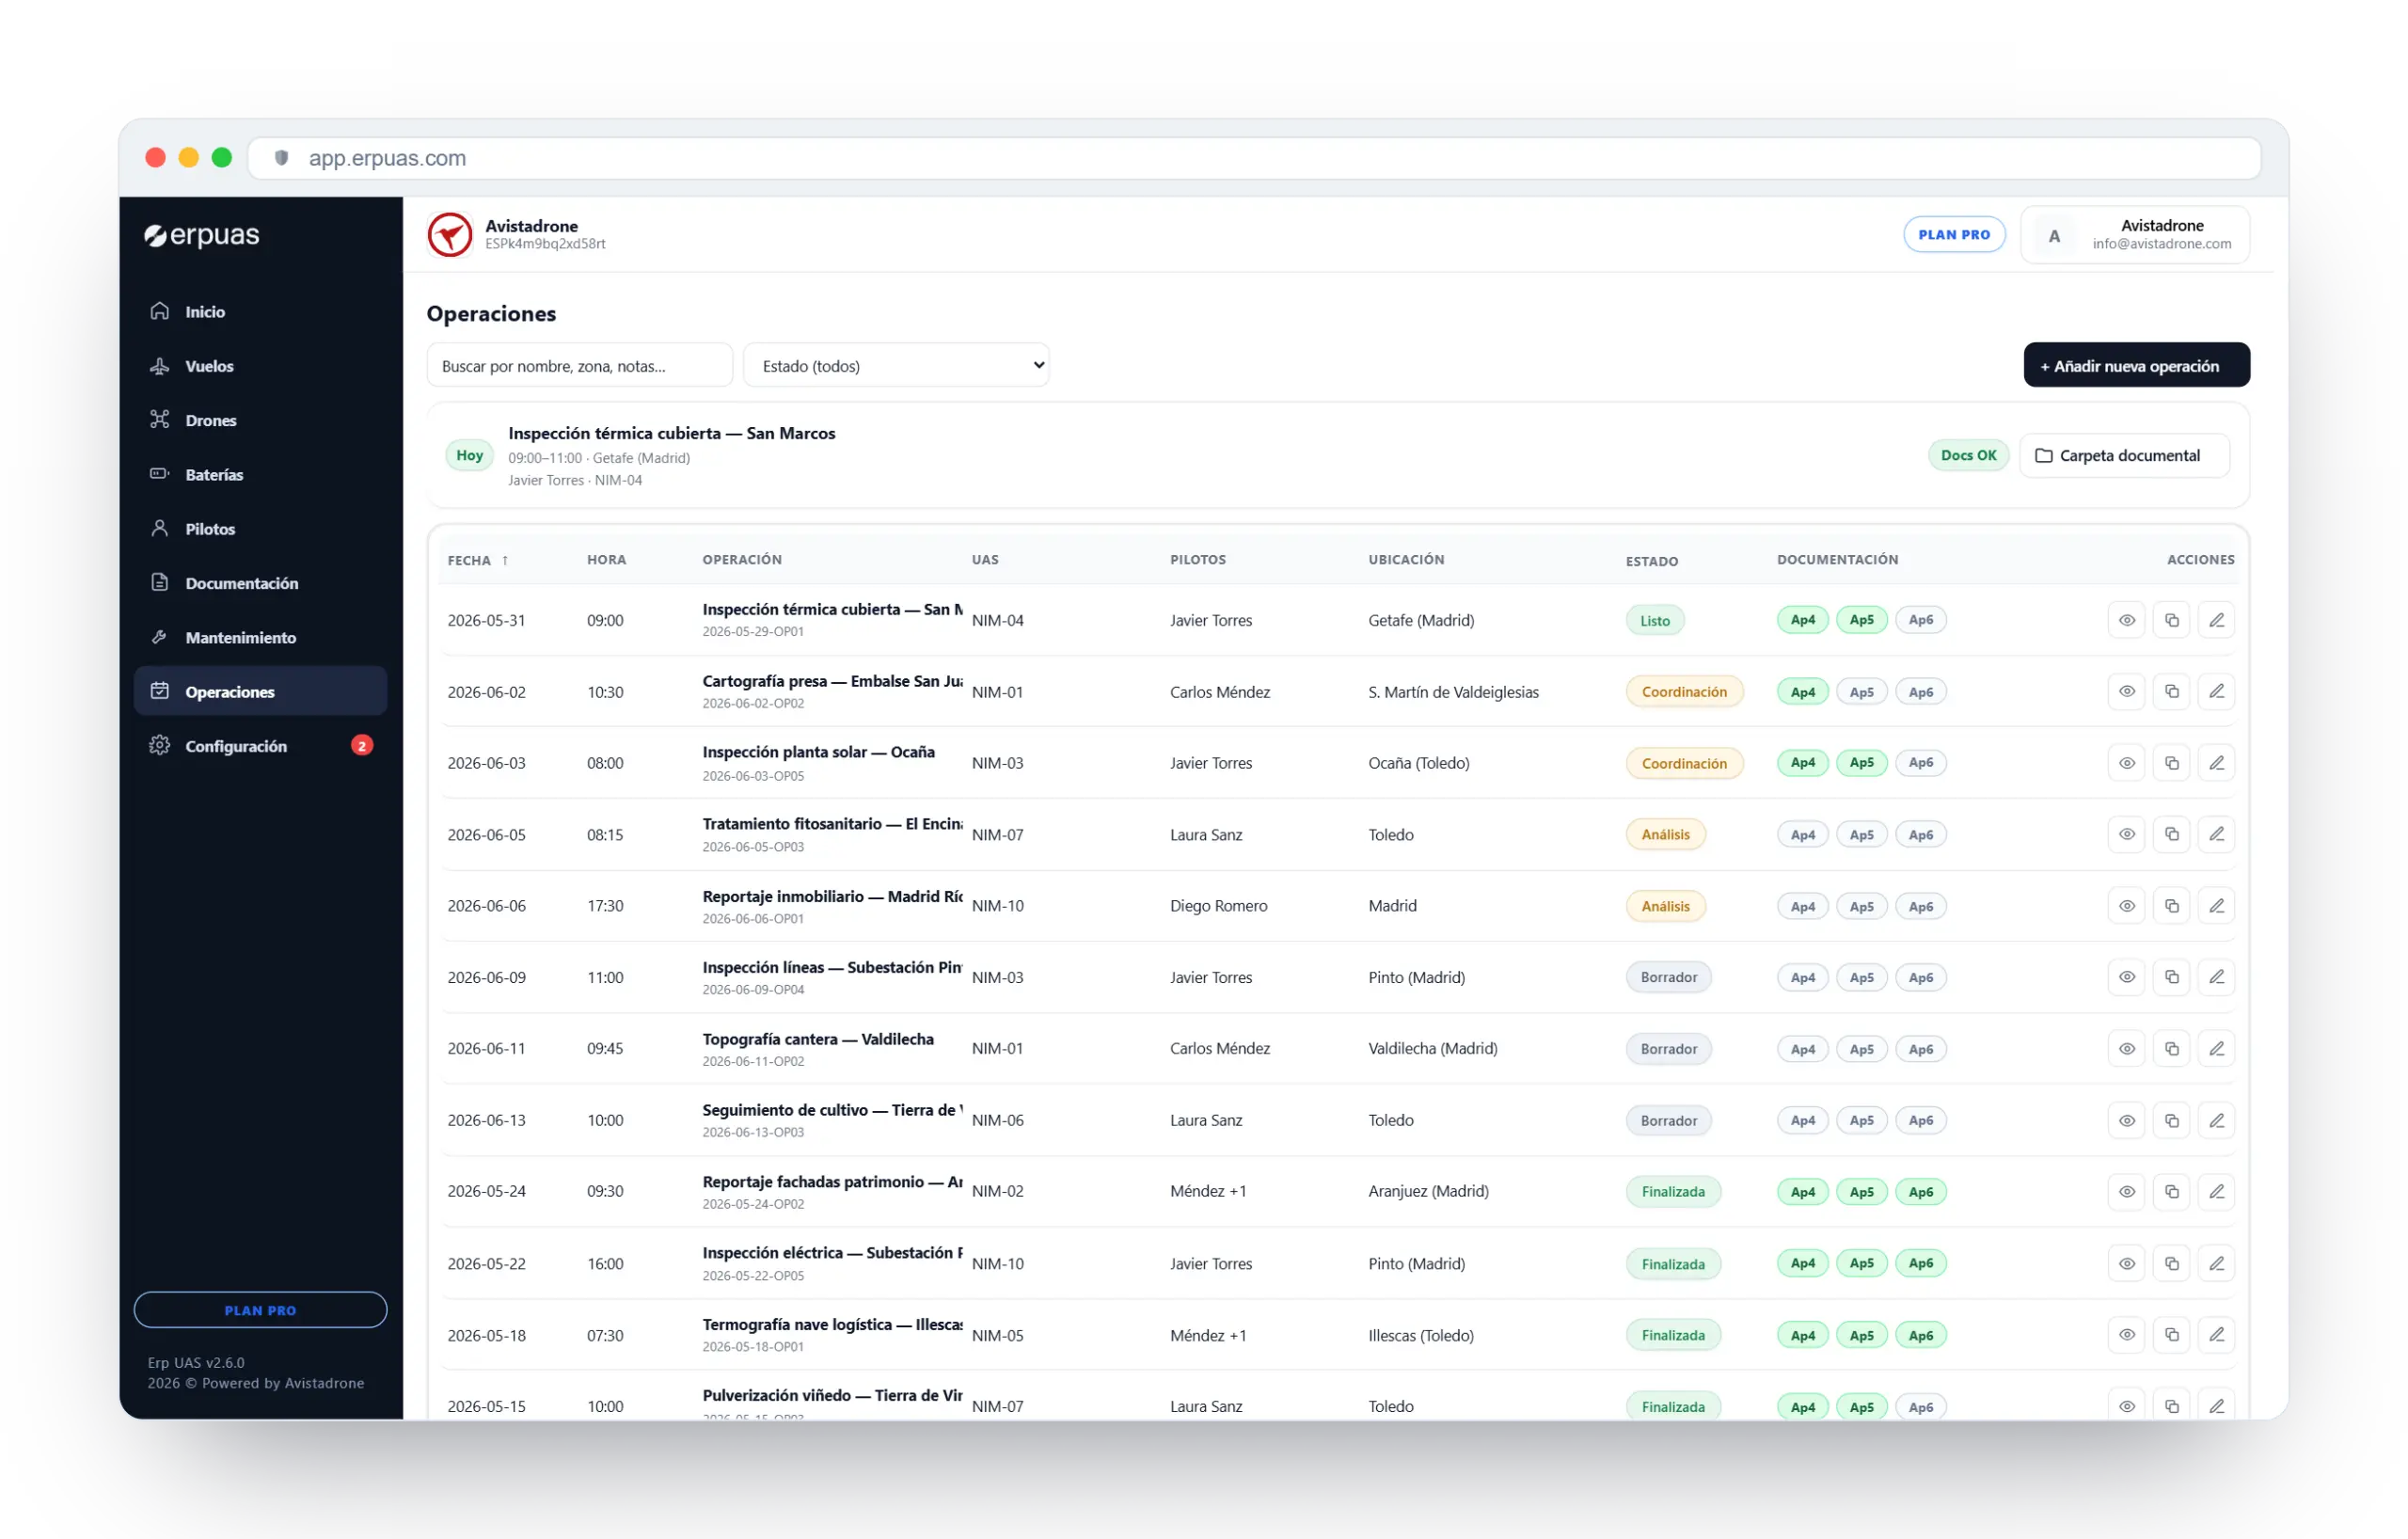Viewport: 2408px width, 1539px height.
Task: Click the Mantenimiento wrench icon
Action: point(159,637)
